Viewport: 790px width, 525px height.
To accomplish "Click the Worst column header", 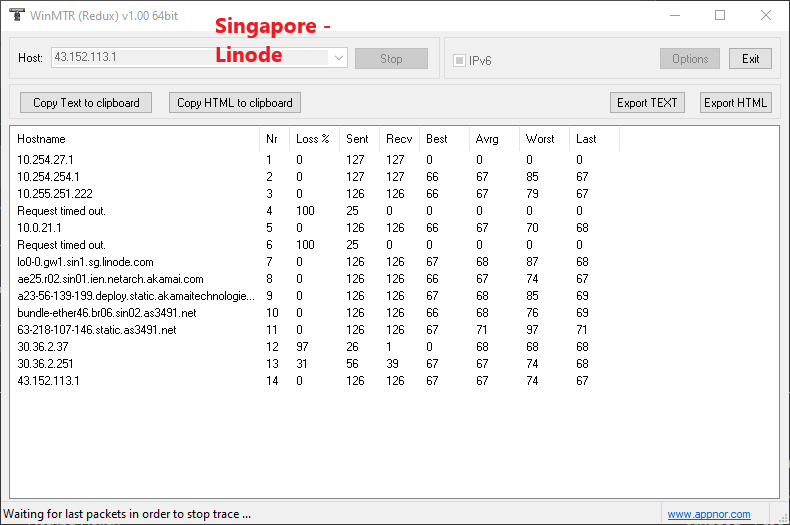I will coord(544,139).
